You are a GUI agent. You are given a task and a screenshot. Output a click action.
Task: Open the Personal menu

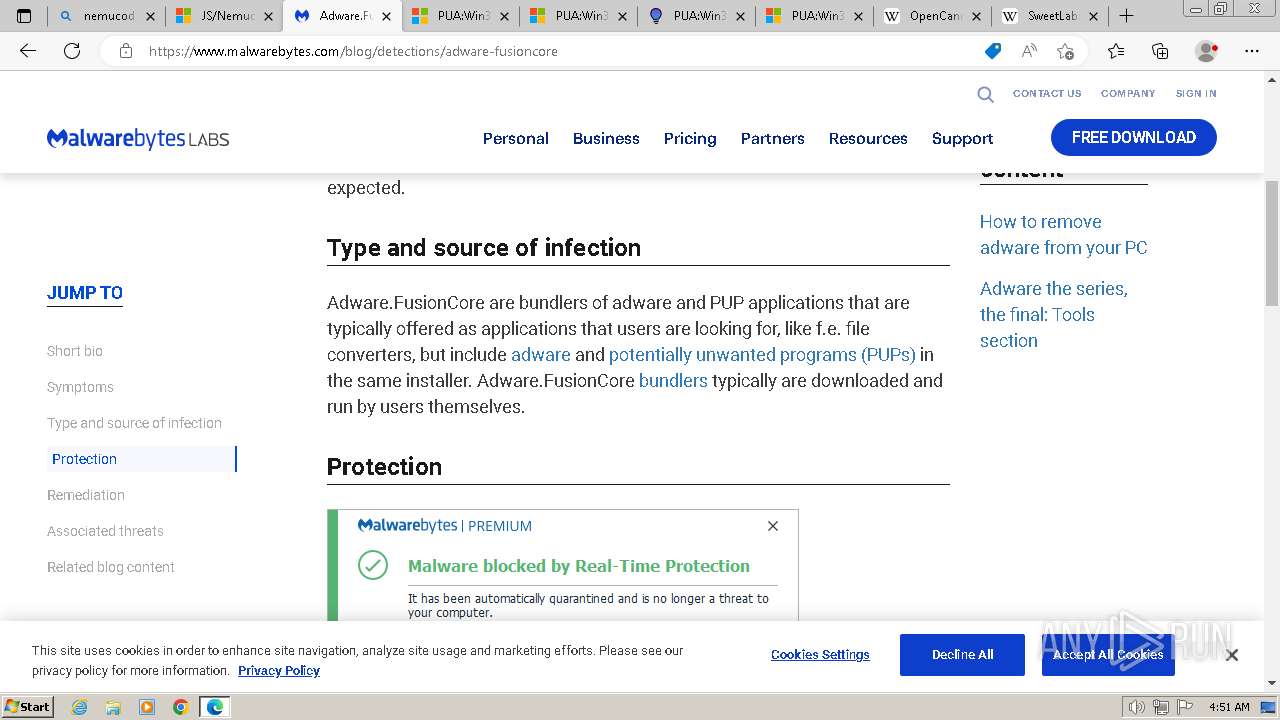pos(516,138)
